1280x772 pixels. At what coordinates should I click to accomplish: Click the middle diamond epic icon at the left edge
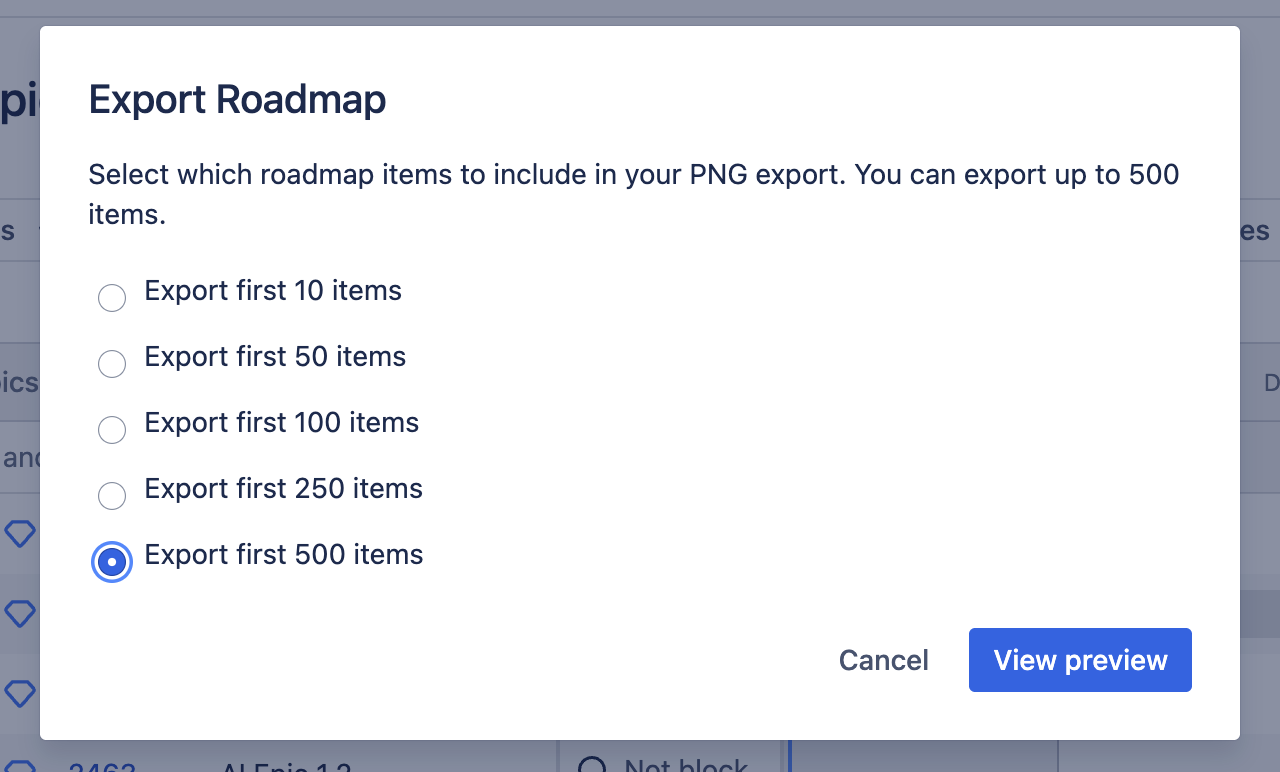click(x=20, y=612)
